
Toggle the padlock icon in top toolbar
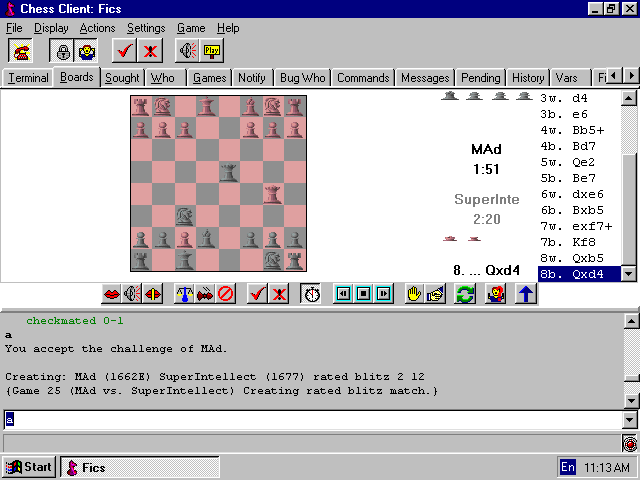click(x=62, y=51)
